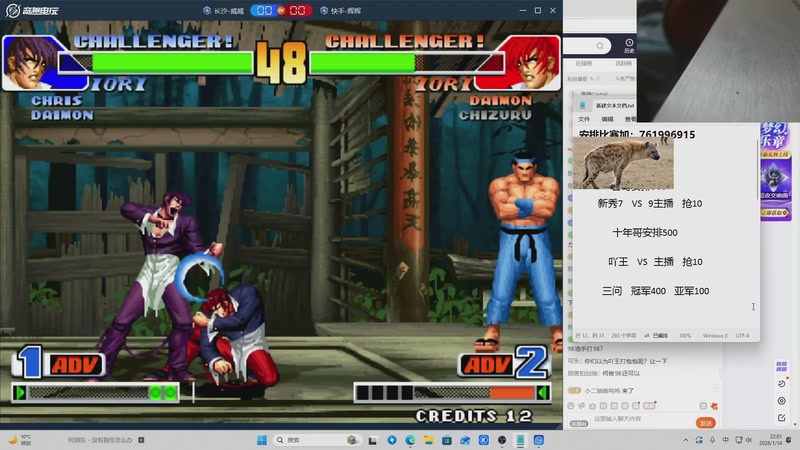Click the 发送 send button in chat
This screenshot has height=450, width=800.
706,423
